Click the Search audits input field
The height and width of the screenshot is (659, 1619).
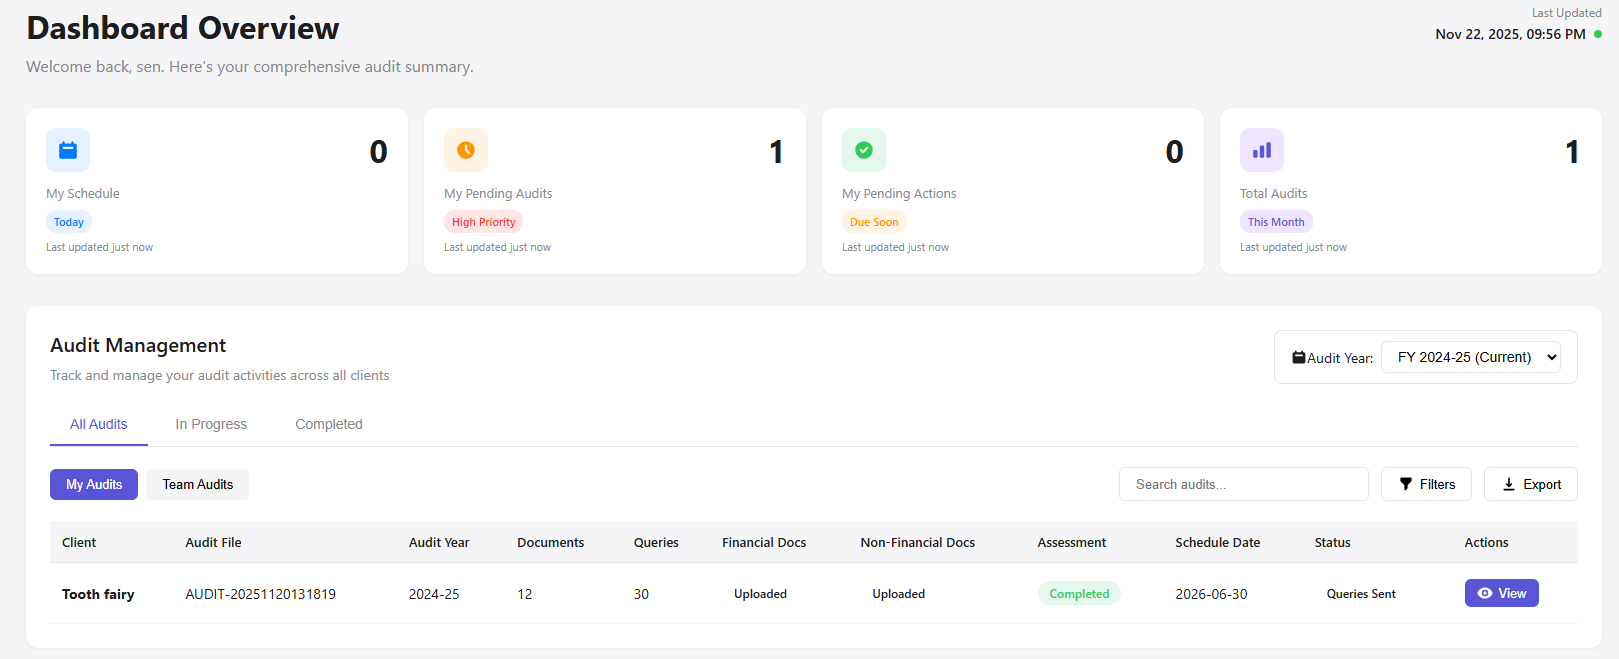1243,484
